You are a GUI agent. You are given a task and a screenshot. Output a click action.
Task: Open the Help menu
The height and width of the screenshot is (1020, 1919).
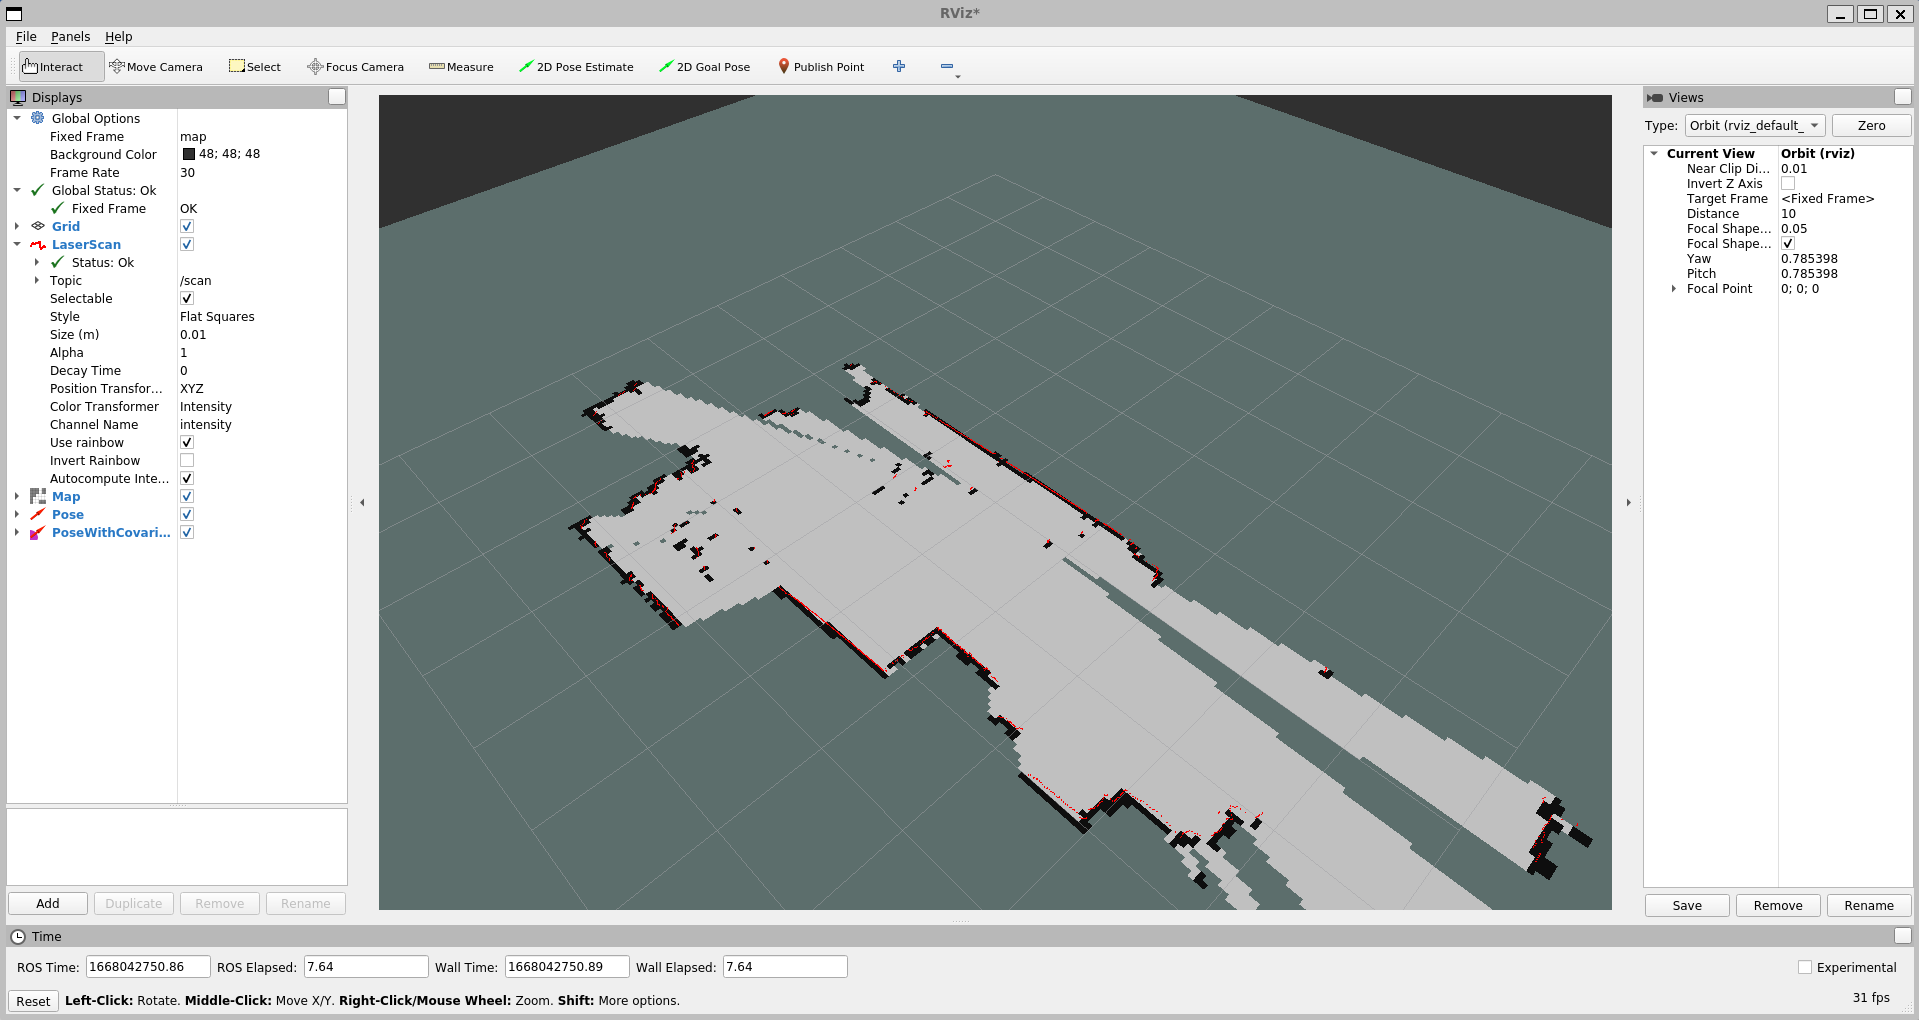coord(118,37)
